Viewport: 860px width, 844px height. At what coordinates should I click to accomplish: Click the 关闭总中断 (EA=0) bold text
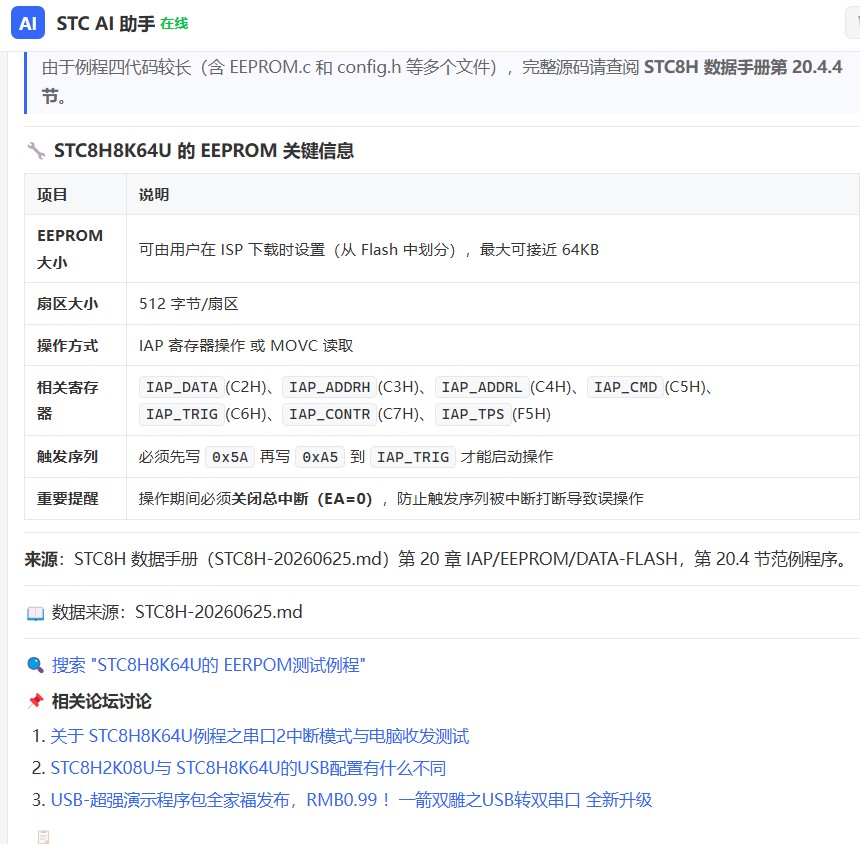coord(303,499)
